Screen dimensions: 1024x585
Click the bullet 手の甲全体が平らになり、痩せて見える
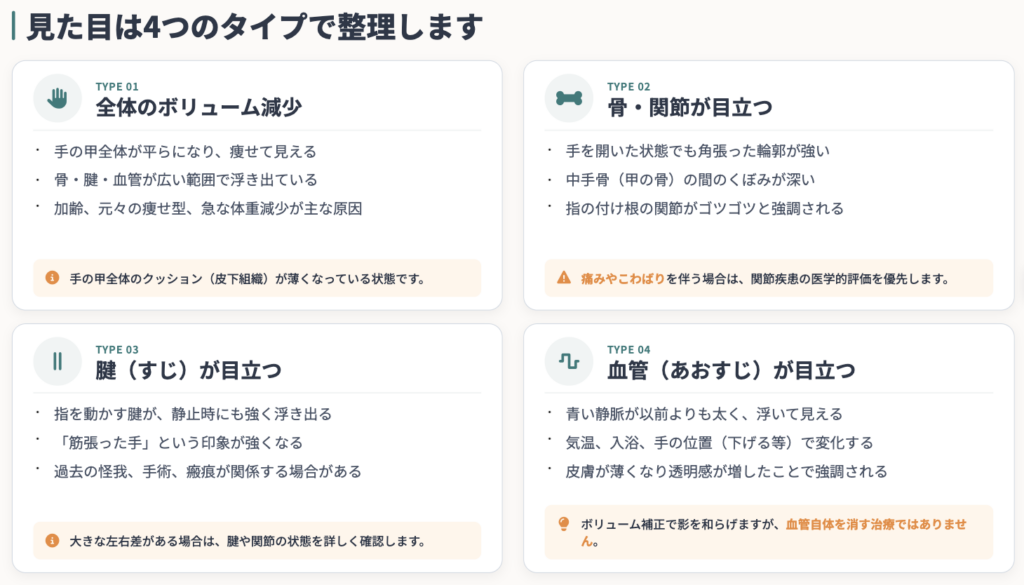tap(185, 151)
